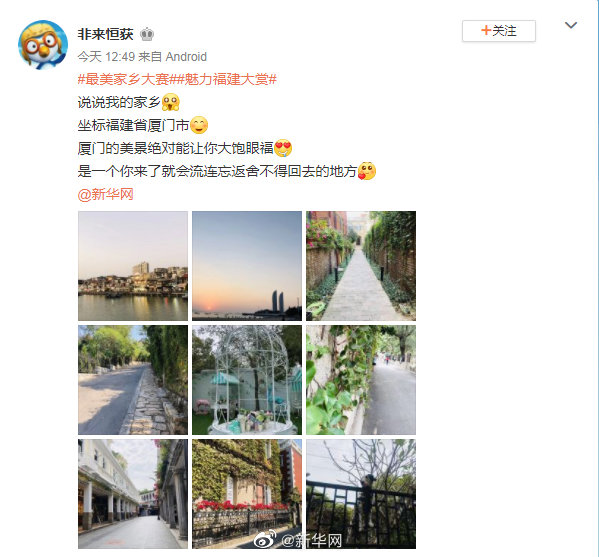
Task: Open the username 非来恒获 profile link
Action: (x=105, y=34)
